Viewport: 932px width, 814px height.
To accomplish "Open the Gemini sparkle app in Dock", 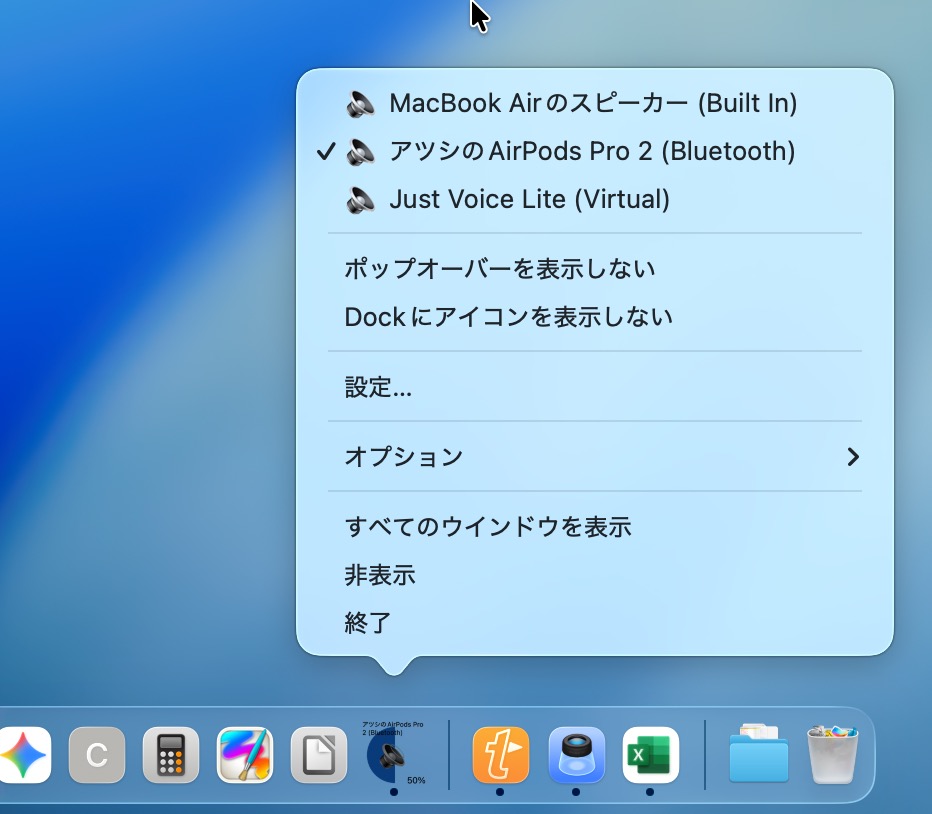I will [x=22, y=755].
